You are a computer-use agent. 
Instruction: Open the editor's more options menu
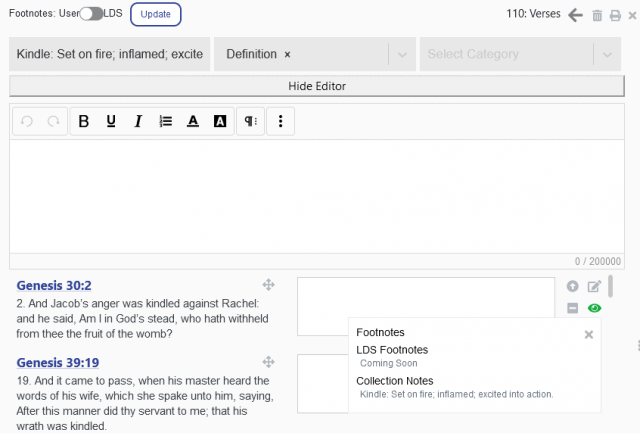coord(281,121)
